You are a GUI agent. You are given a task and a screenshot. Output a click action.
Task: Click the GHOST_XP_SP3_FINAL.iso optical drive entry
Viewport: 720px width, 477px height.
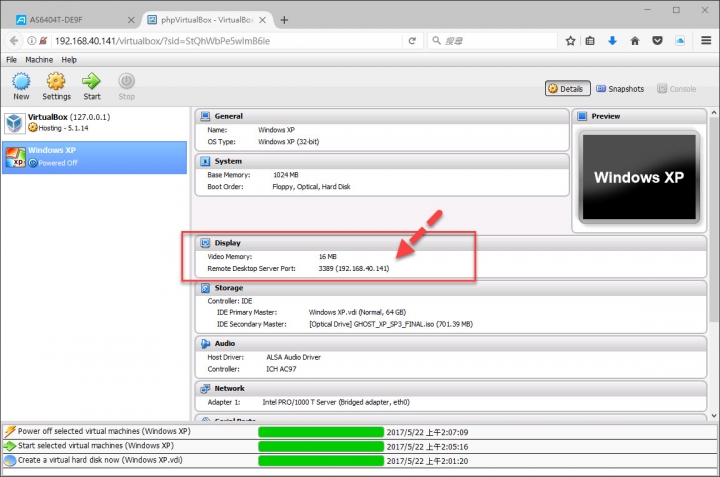[x=391, y=324]
